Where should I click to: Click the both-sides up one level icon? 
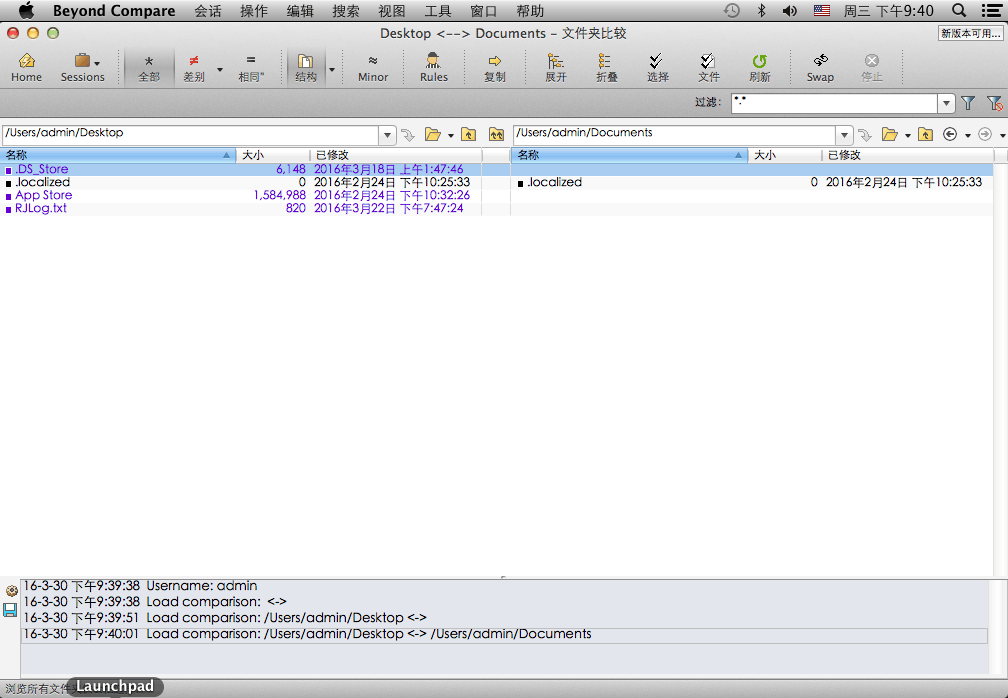(x=496, y=135)
